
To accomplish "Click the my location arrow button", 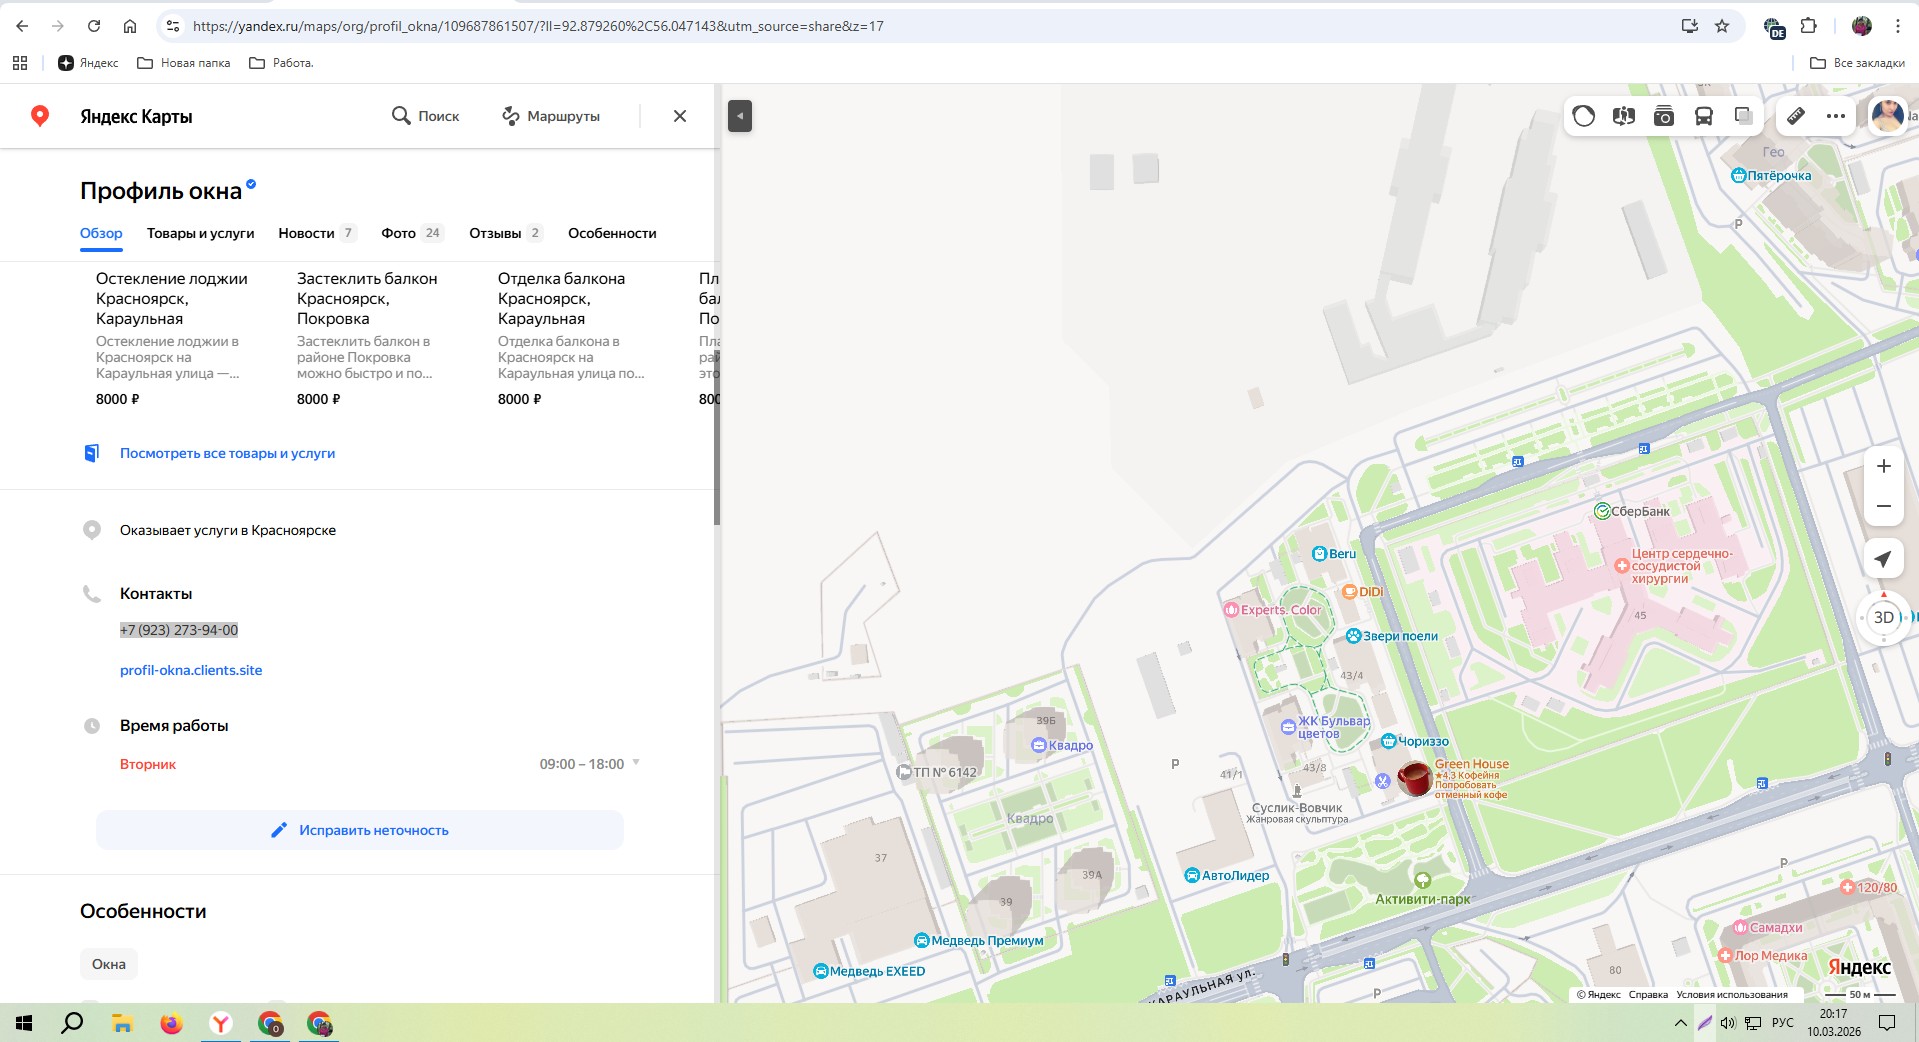I will 1883,559.
